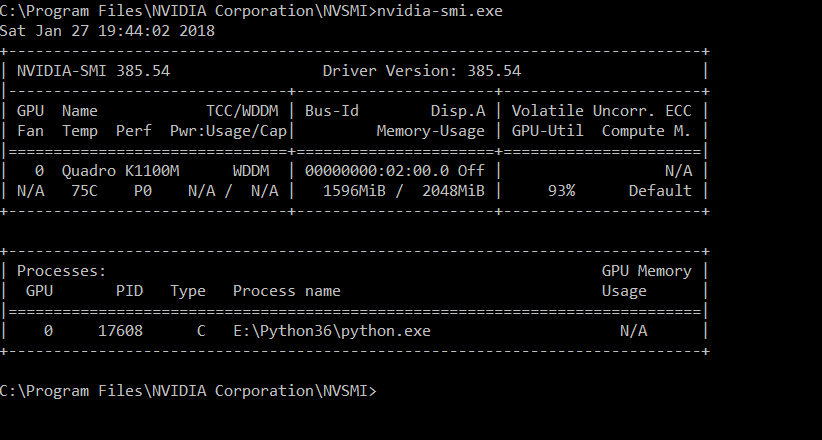Click the process type 'C'
The height and width of the screenshot is (440, 822).
(201, 330)
